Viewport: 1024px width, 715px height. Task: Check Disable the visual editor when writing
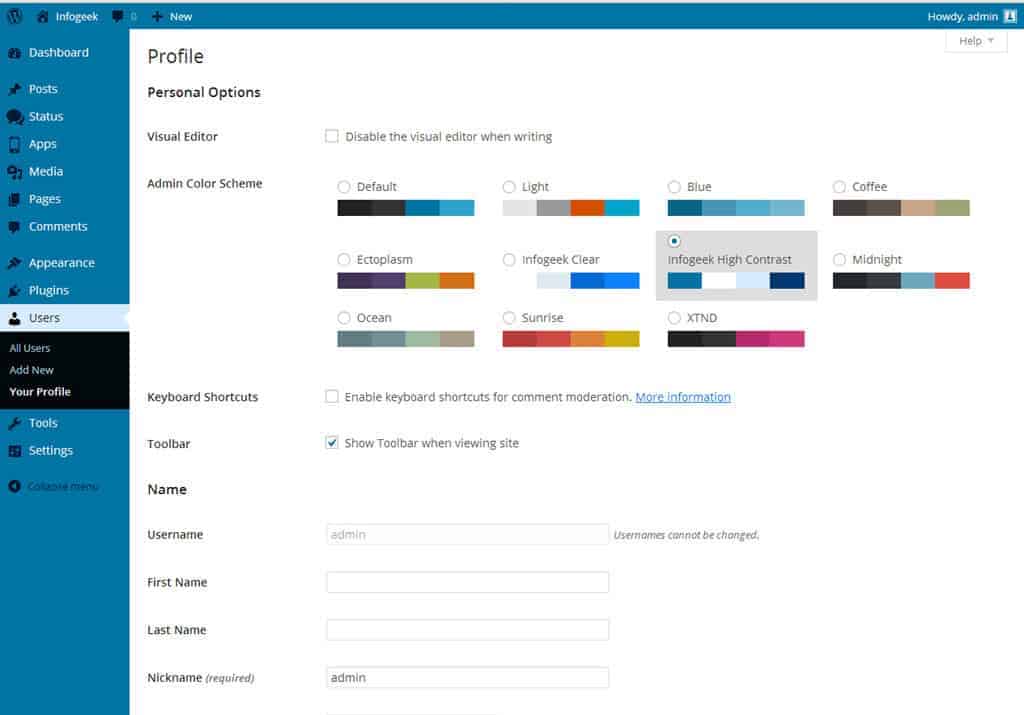click(x=331, y=136)
